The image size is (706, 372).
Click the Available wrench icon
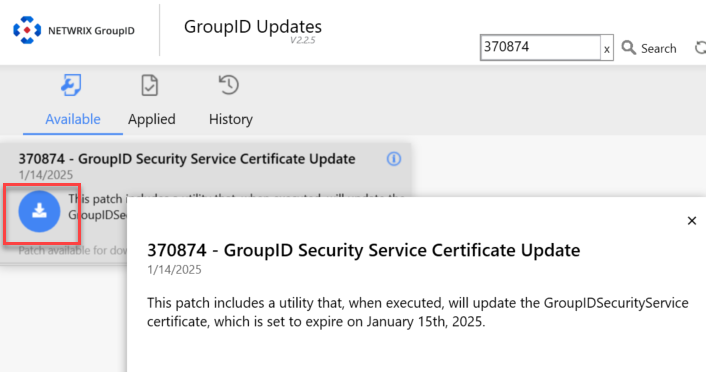71,85
